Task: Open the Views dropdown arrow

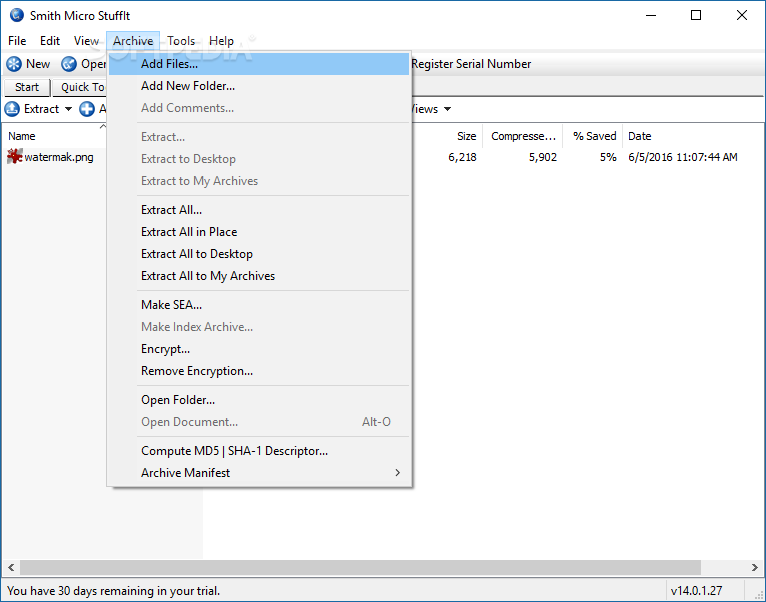Action: 447,109
